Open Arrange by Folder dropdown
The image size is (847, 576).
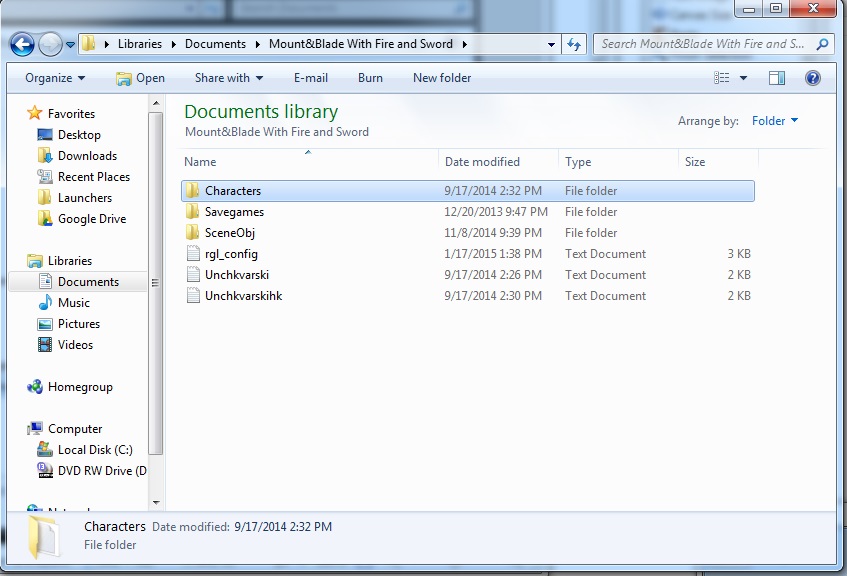[x=775, y=120]
